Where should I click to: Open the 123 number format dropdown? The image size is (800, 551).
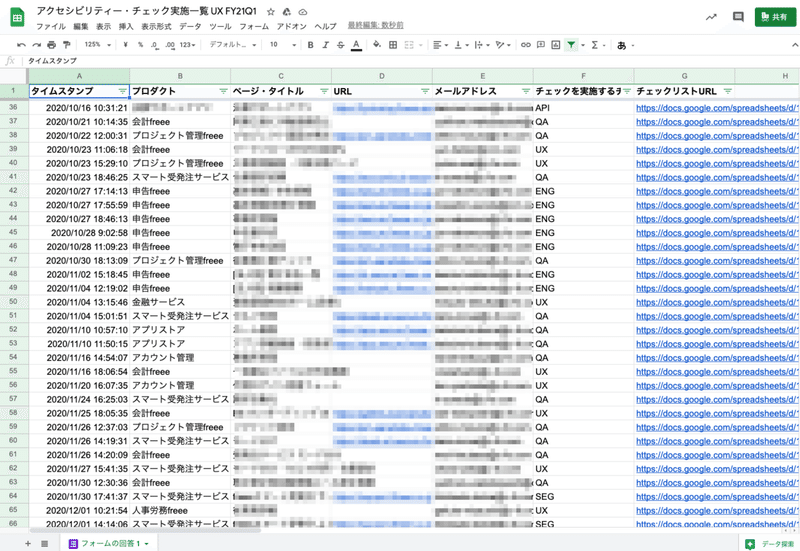point(188,45)
